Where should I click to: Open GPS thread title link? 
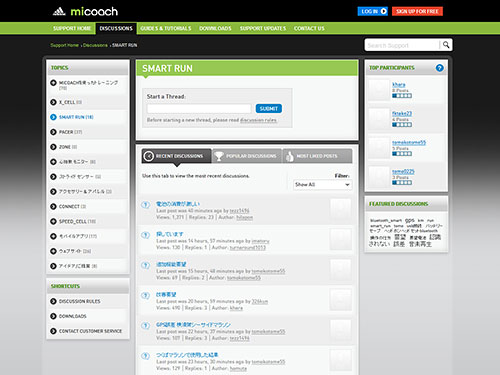click(193, 325)
